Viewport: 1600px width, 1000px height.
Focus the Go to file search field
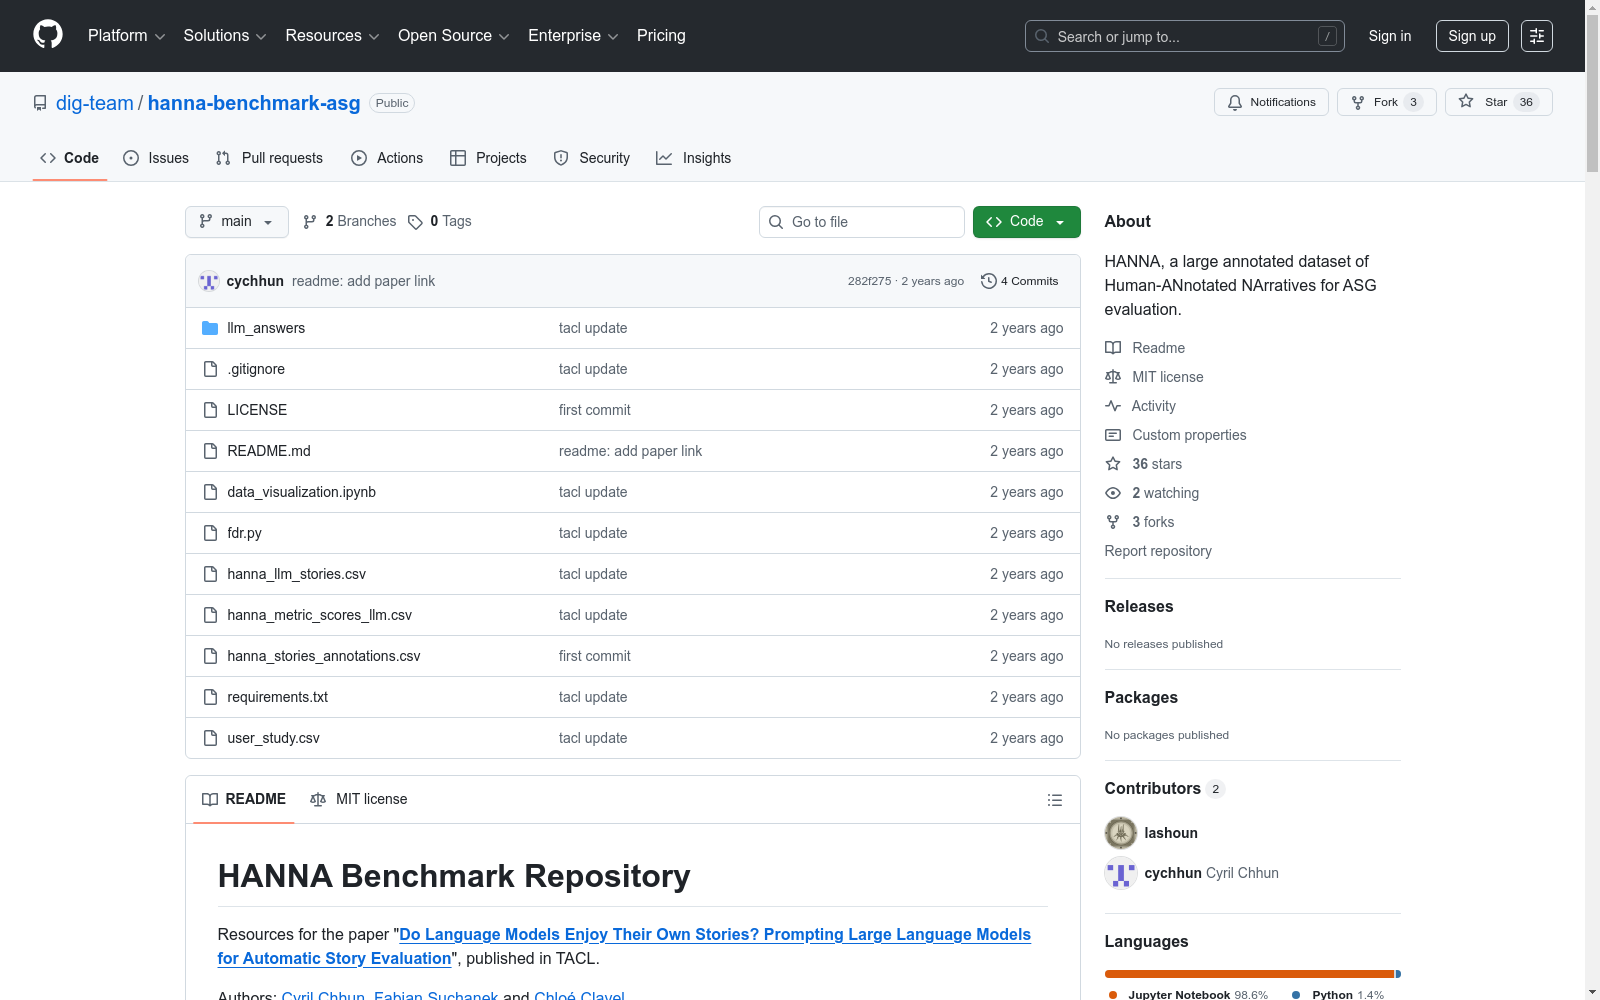pyautogui.click(x=862, y=222)
